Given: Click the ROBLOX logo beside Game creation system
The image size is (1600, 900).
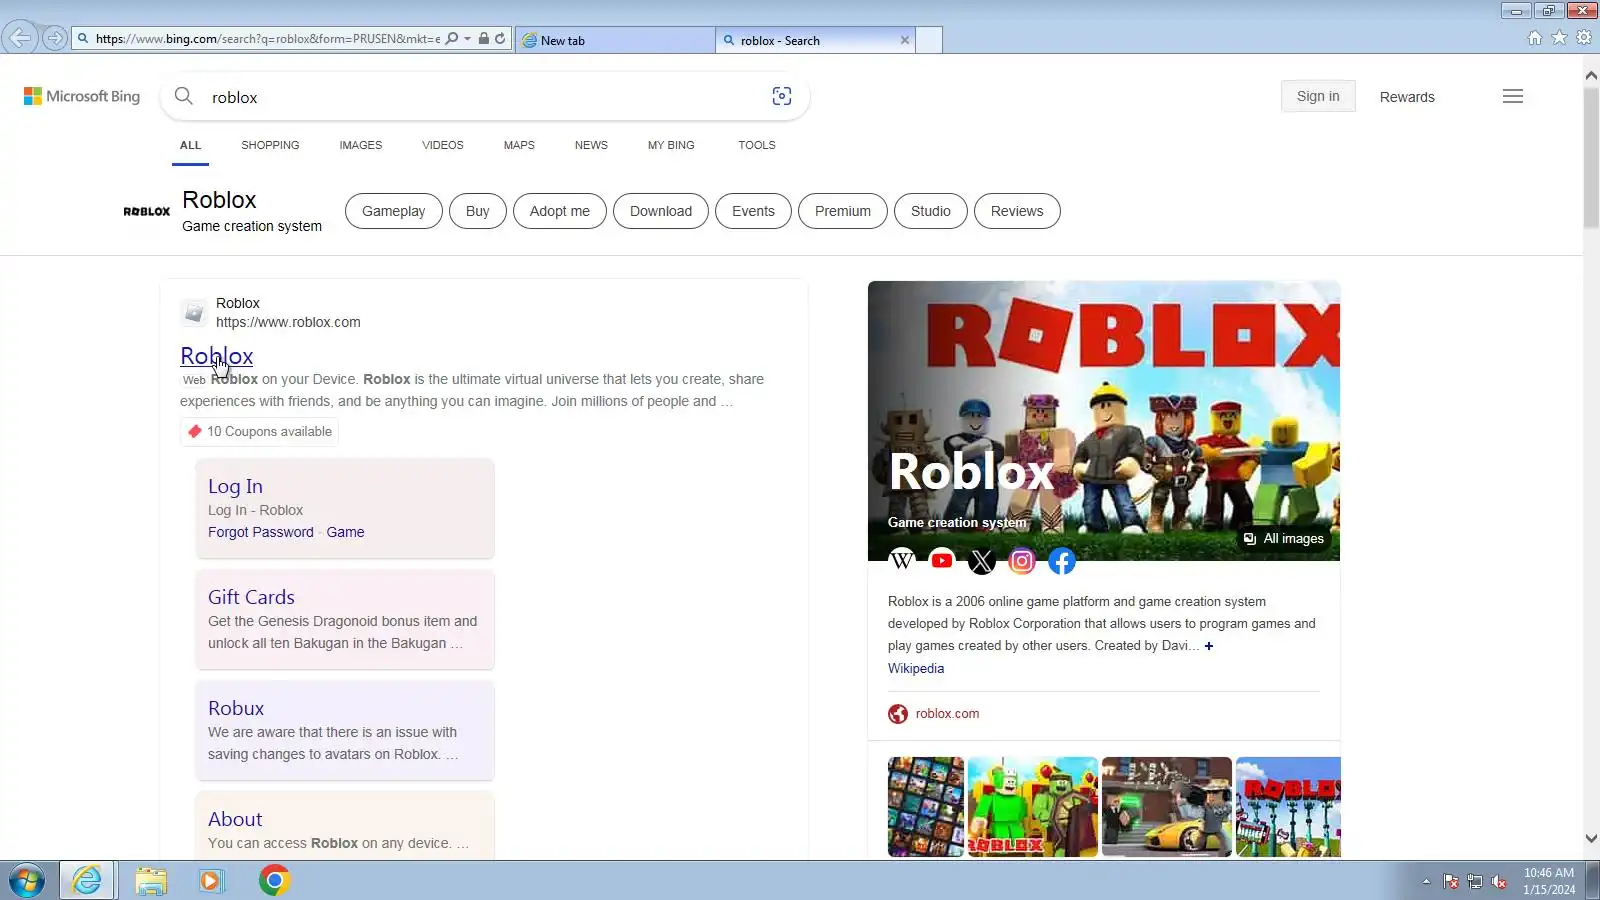Looking at the screenshot, I should click(x=147, y=211).
